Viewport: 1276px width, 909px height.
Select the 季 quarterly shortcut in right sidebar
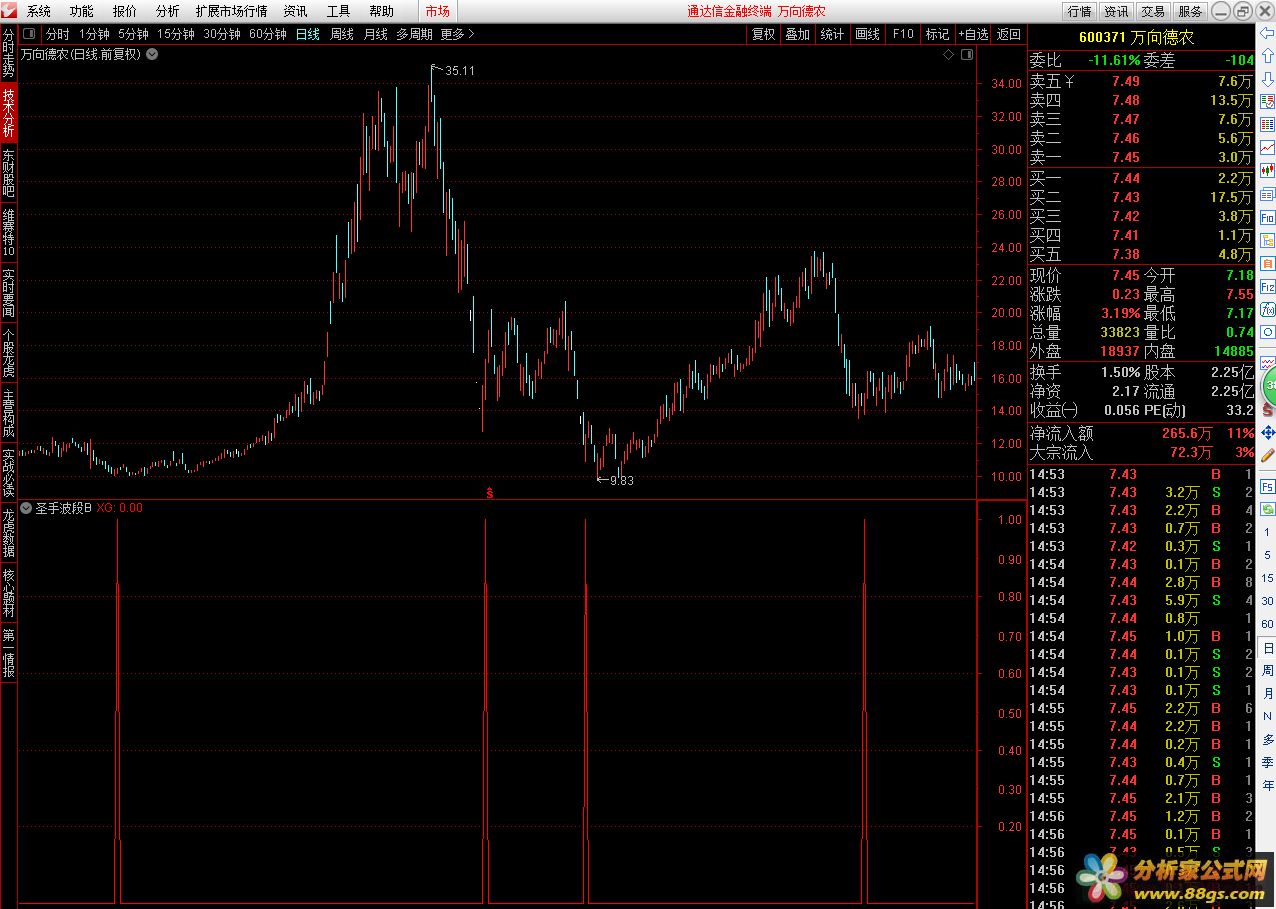point(1267,762)
